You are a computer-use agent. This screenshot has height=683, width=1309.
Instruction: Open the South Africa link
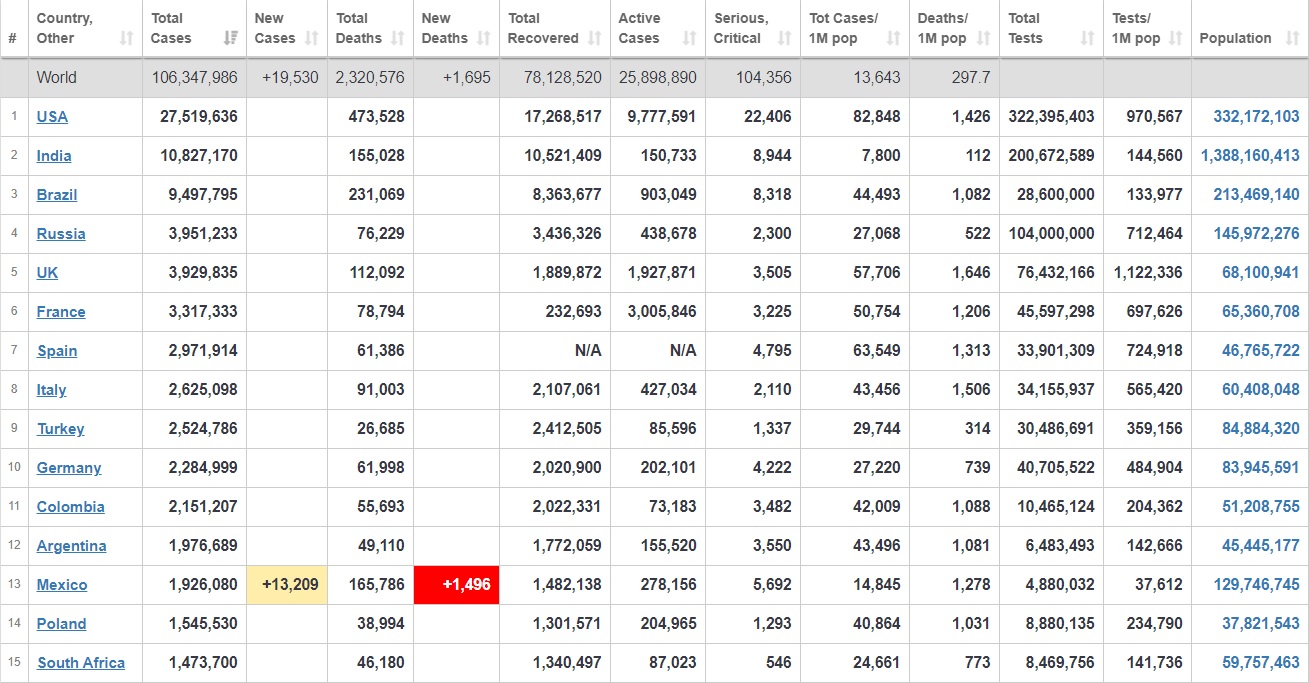(81, 662)
